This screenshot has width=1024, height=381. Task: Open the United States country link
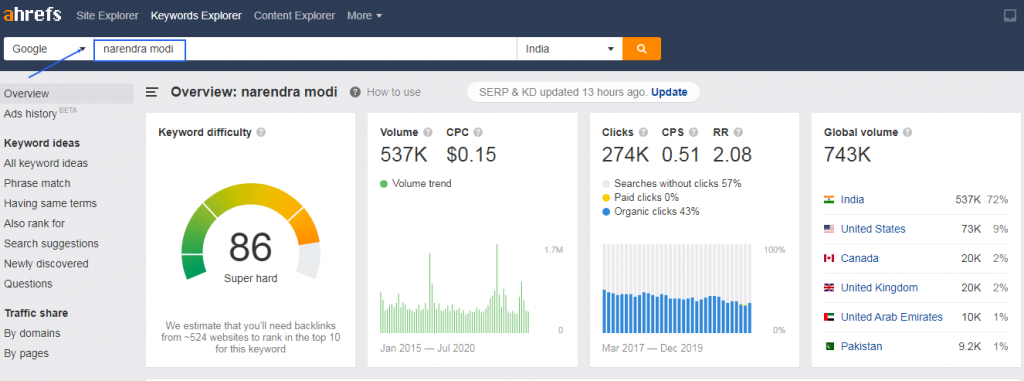(x=873, y=229)
